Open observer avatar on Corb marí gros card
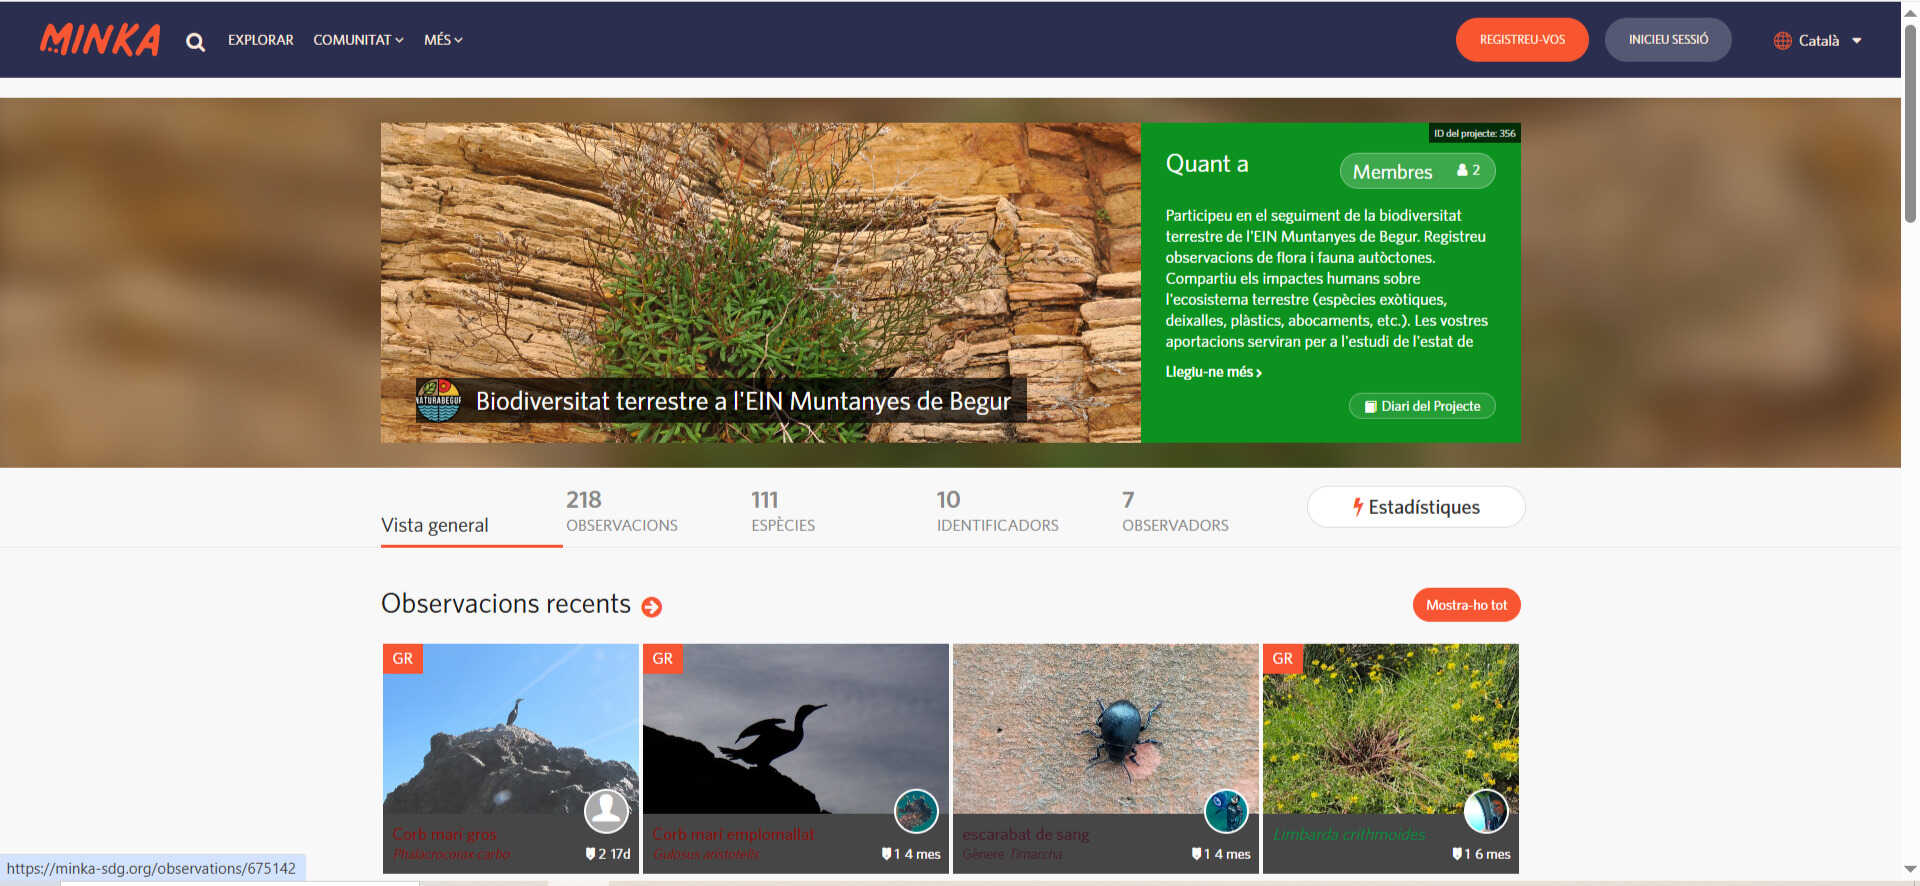This screenshot has width=1920, height=886. tap(606, 810)
